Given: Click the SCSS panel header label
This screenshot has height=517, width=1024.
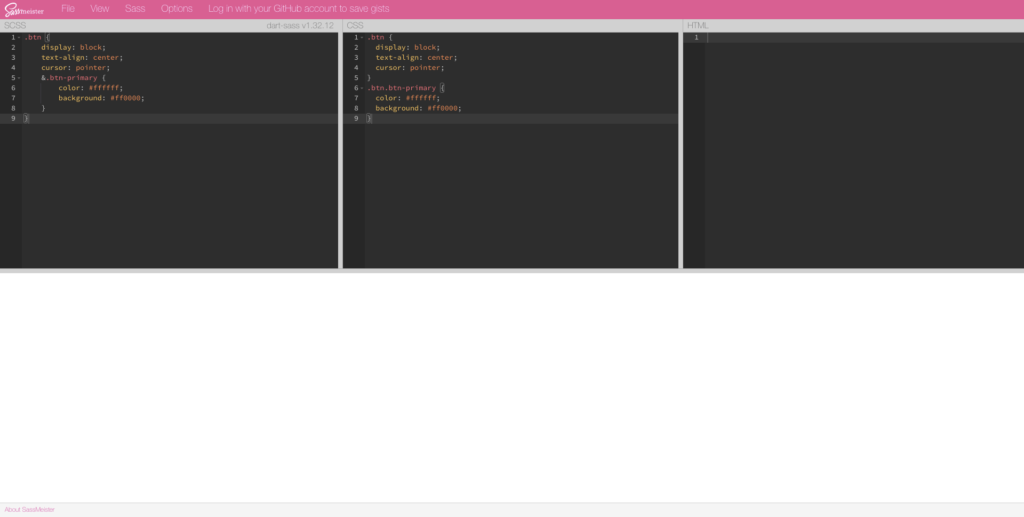Looking at the screenshot, I should (x=15, y=25).
